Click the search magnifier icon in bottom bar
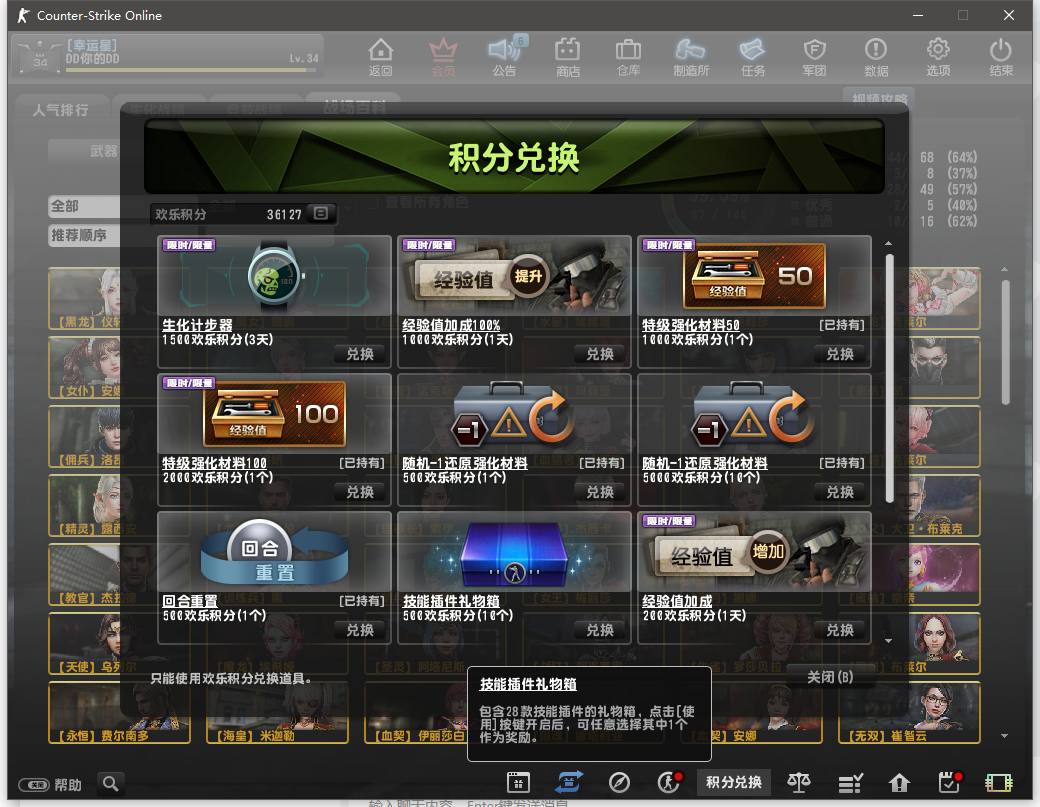Image resolution: width=1040 pixels, height=807 pixels. [111, 784]
